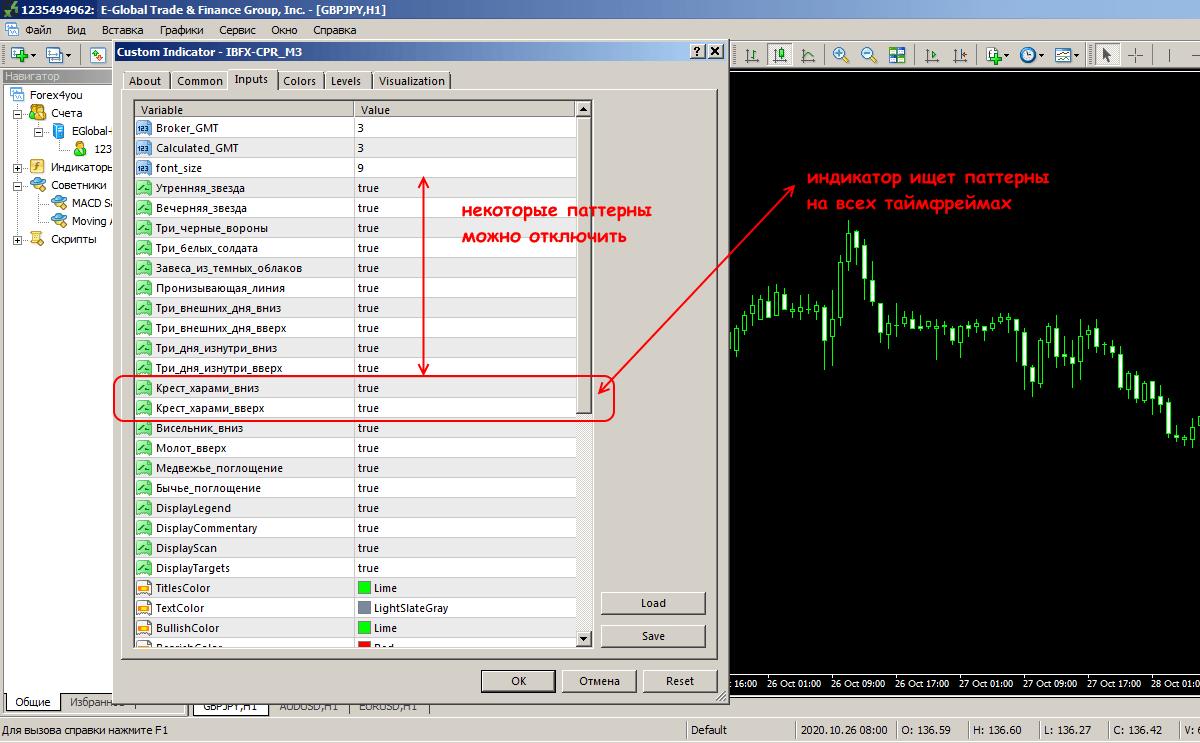Expand the Индикаторы tree node
The width and height of the screenshot is (1200, 743).
point(18,167)
